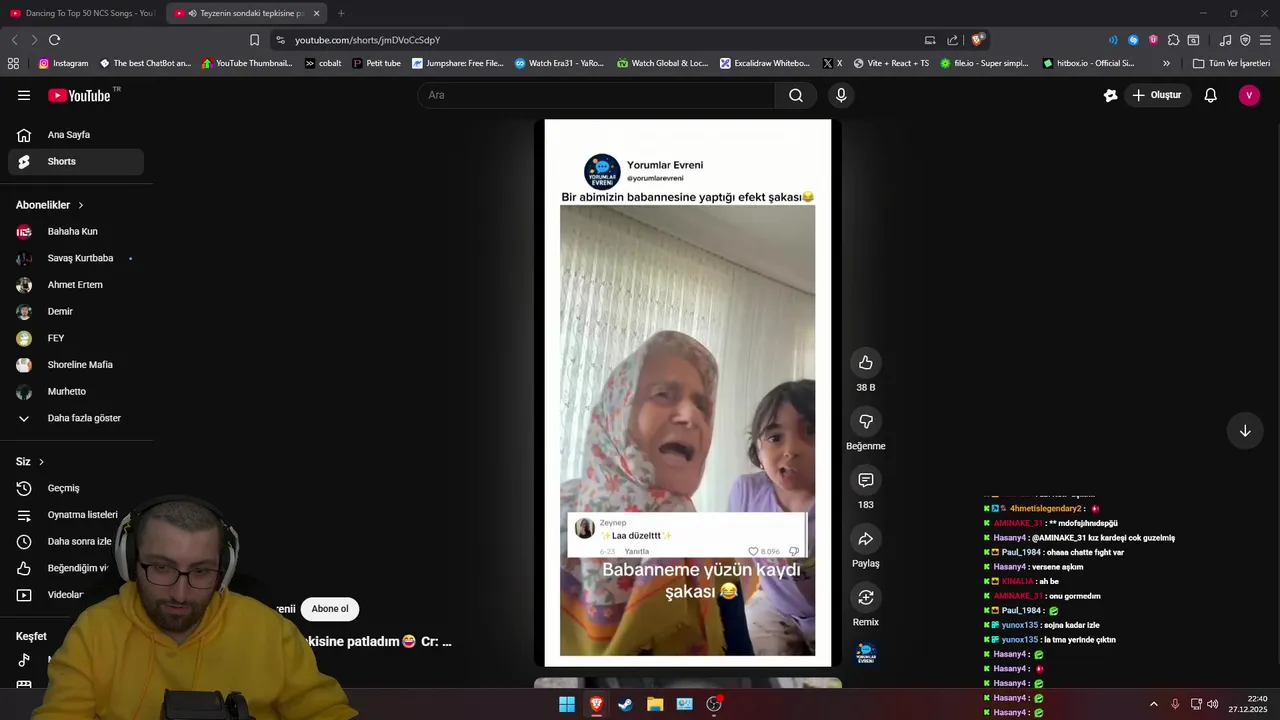Image resolution: width=1280 pixels, height=720 pixels.
Task: Open the Oluştur create menu
Action: click(1157, 95)
